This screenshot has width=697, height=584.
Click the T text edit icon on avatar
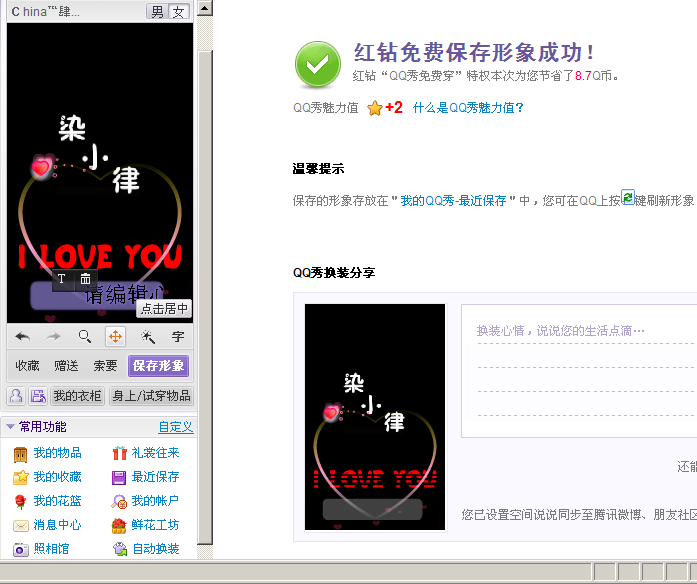click(62, 279)
